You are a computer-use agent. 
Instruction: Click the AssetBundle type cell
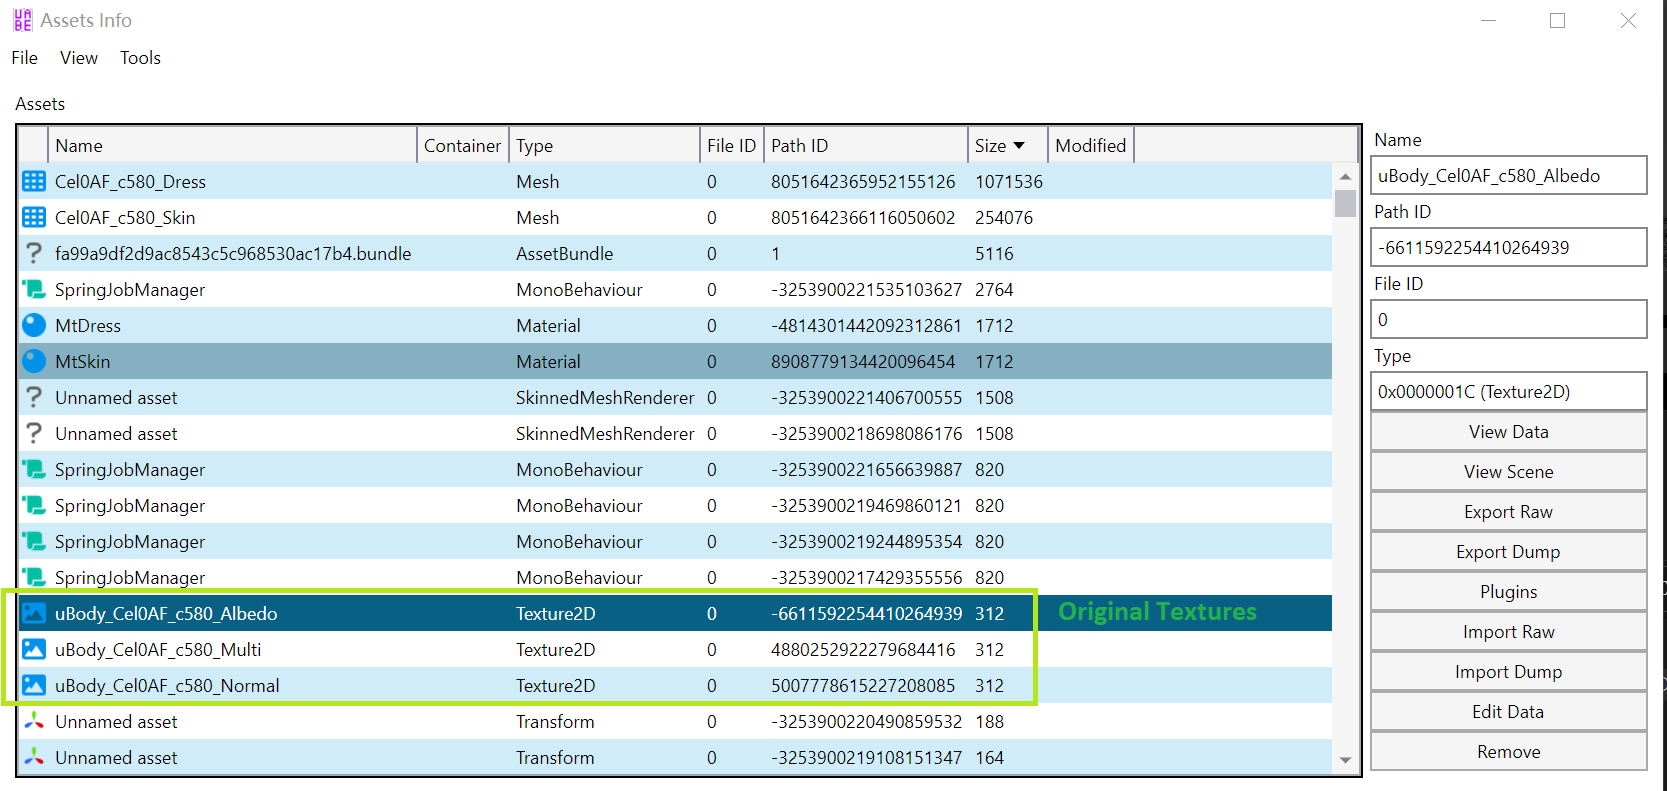(x=565, y=254)
